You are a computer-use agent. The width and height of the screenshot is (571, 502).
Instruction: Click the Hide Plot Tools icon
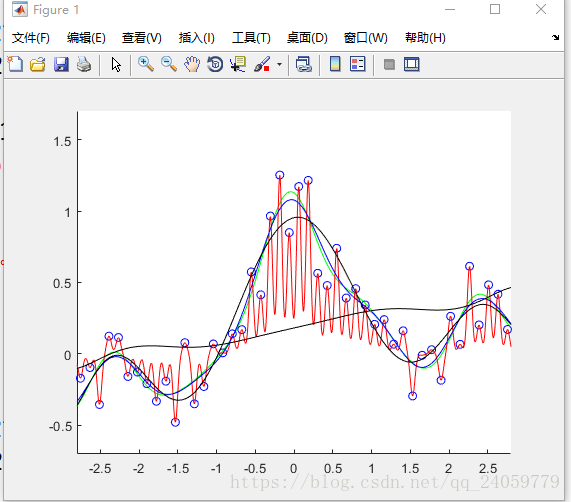(x=389, y=65)
